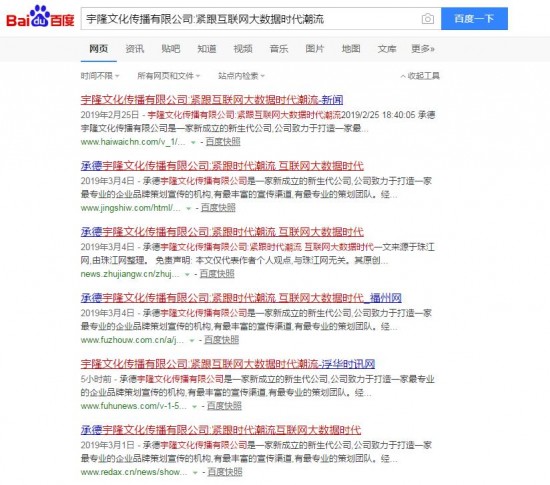This screenshot has height=485, width=550.
Task: Expand arrow beside www.jingshiw.com URL
Action: click(188, 208)
